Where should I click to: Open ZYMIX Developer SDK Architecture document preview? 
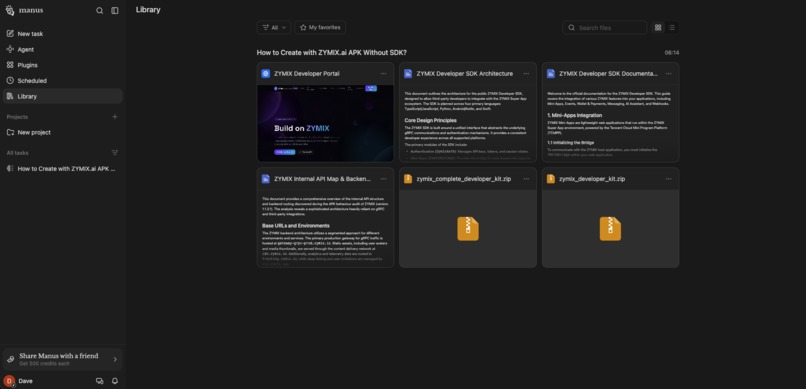pos(468,123)
